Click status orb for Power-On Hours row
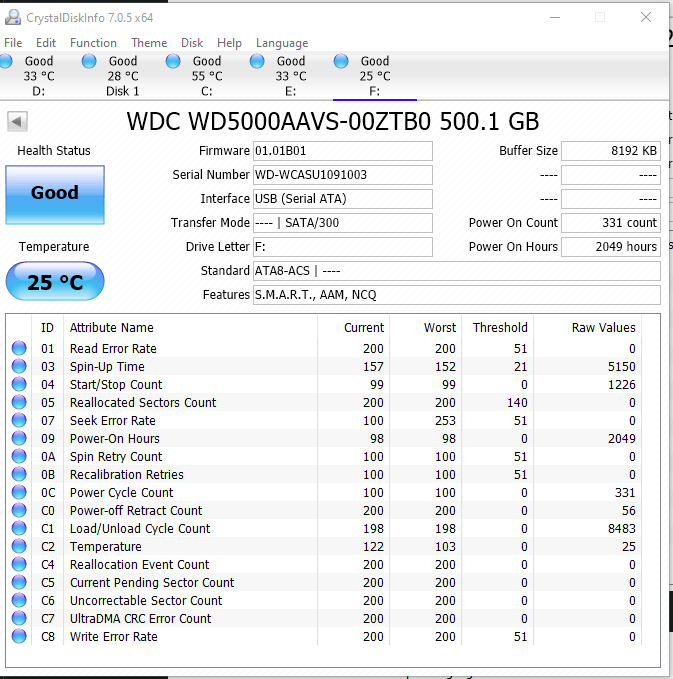The image size is (673, 679). pyautogui.click(x=19, y=438)
